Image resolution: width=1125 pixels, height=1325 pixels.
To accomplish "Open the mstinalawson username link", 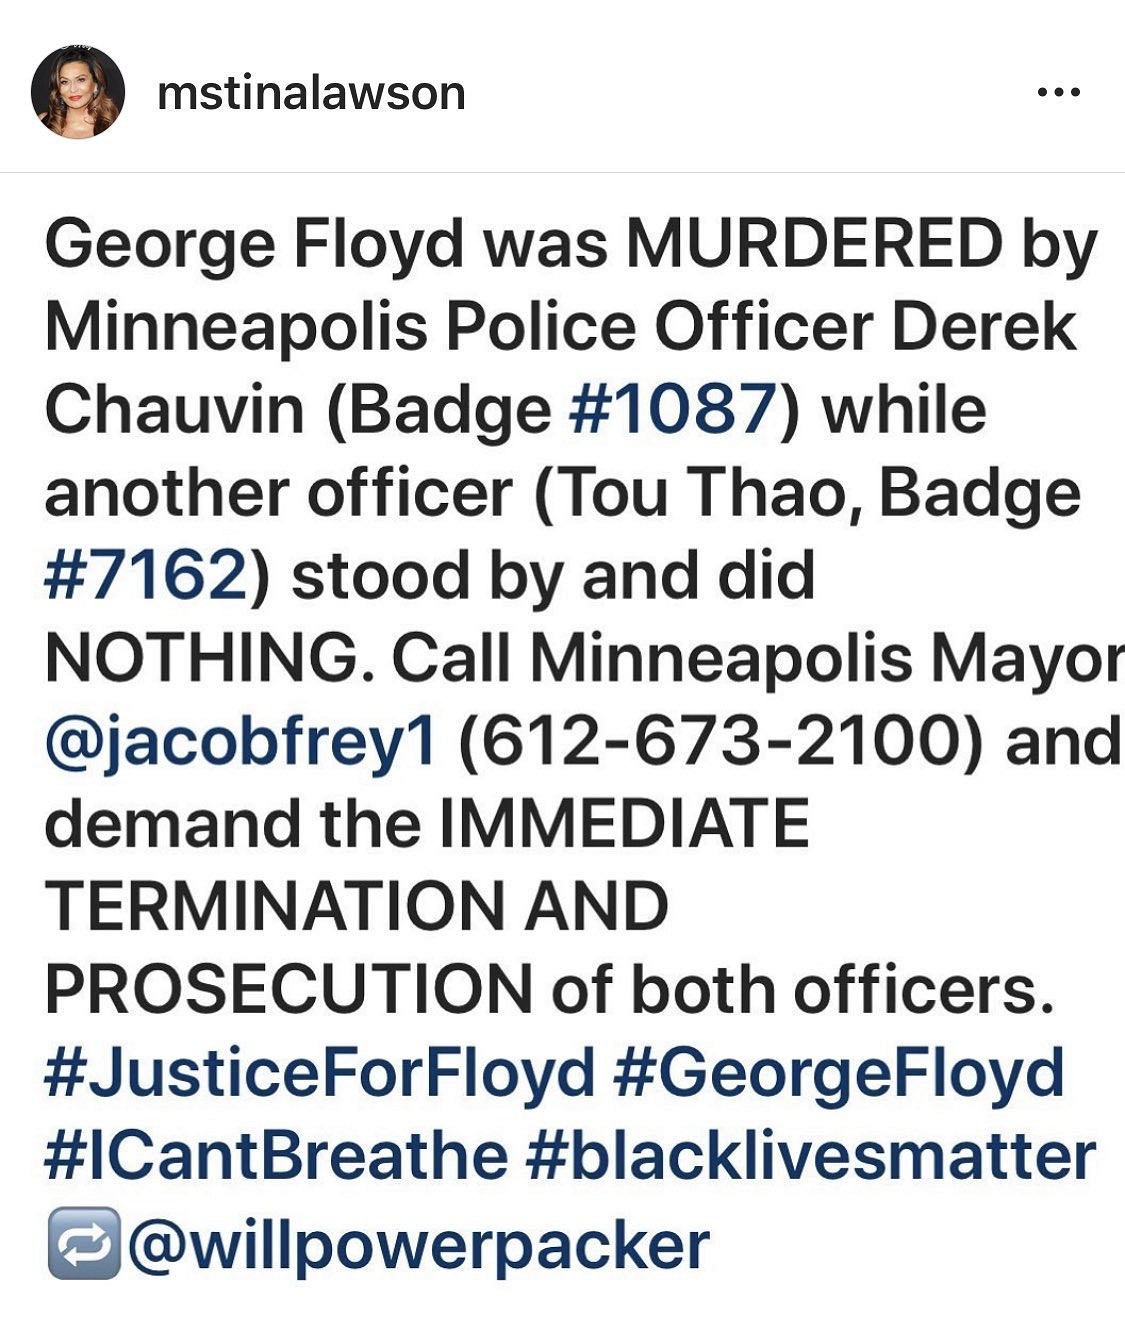I will pyautogui.click(x=311, y=93).
